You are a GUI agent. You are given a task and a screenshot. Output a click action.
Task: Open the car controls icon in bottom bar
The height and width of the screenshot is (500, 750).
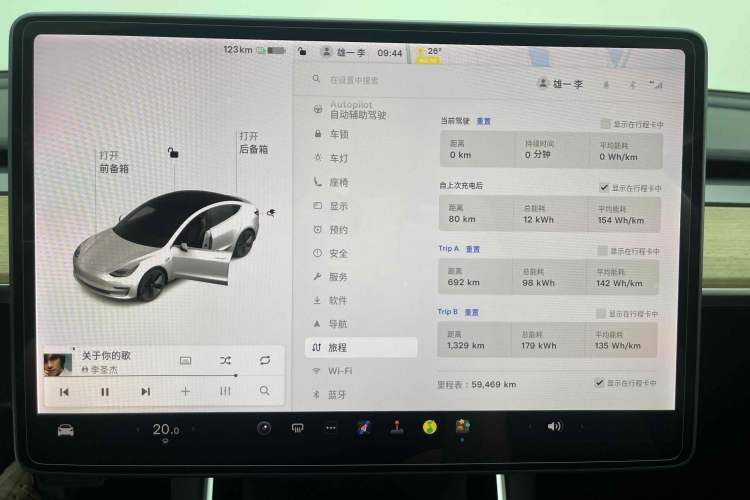[65, 430]
